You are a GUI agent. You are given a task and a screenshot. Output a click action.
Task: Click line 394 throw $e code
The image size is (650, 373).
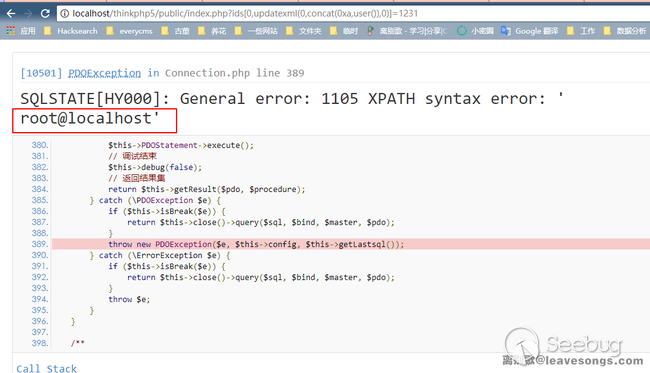coord(129,299)
